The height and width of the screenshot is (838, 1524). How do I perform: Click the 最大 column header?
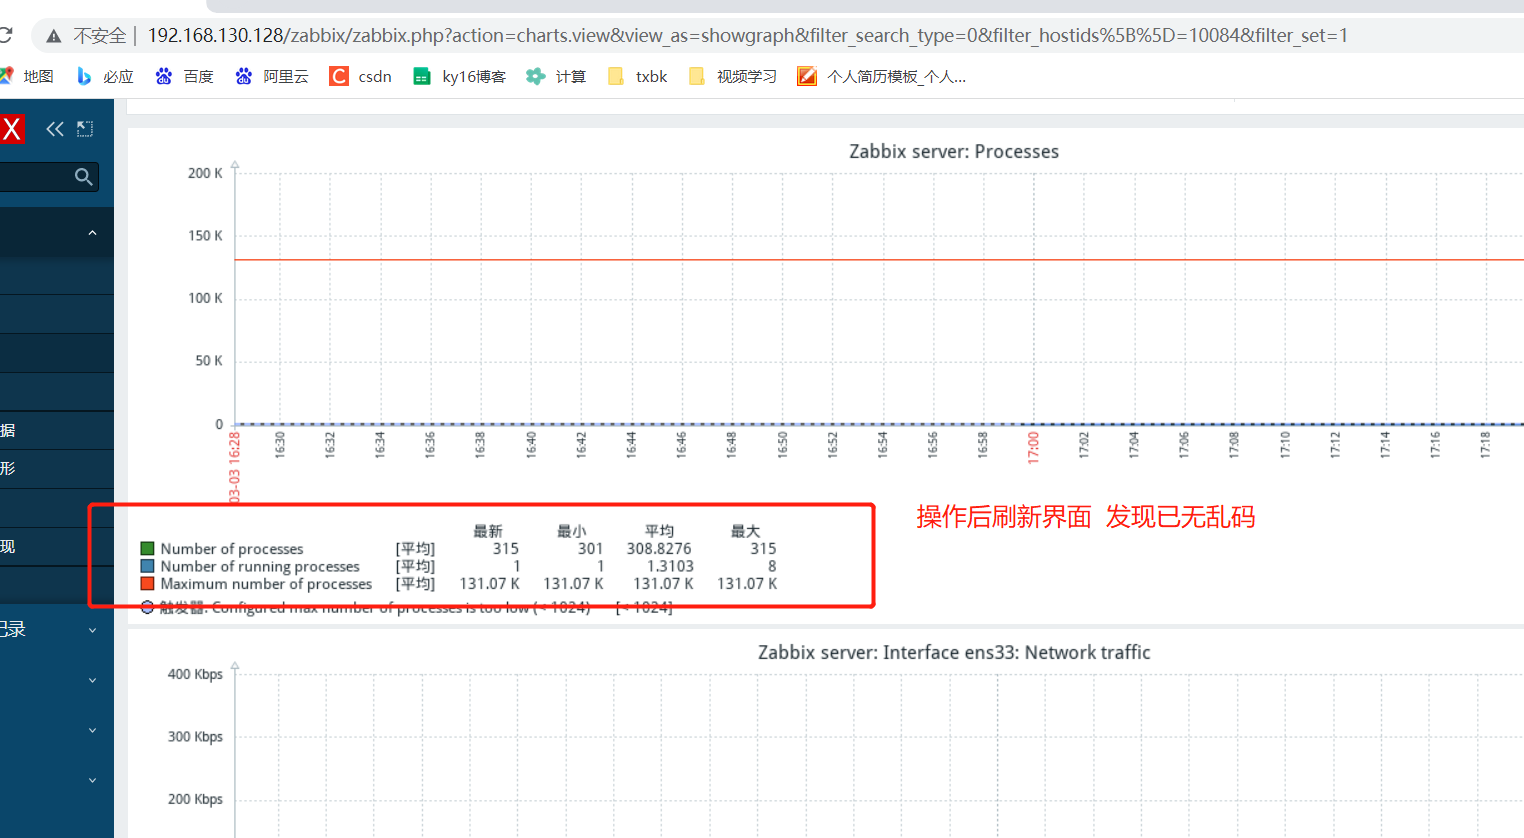(x=746, y=531)
